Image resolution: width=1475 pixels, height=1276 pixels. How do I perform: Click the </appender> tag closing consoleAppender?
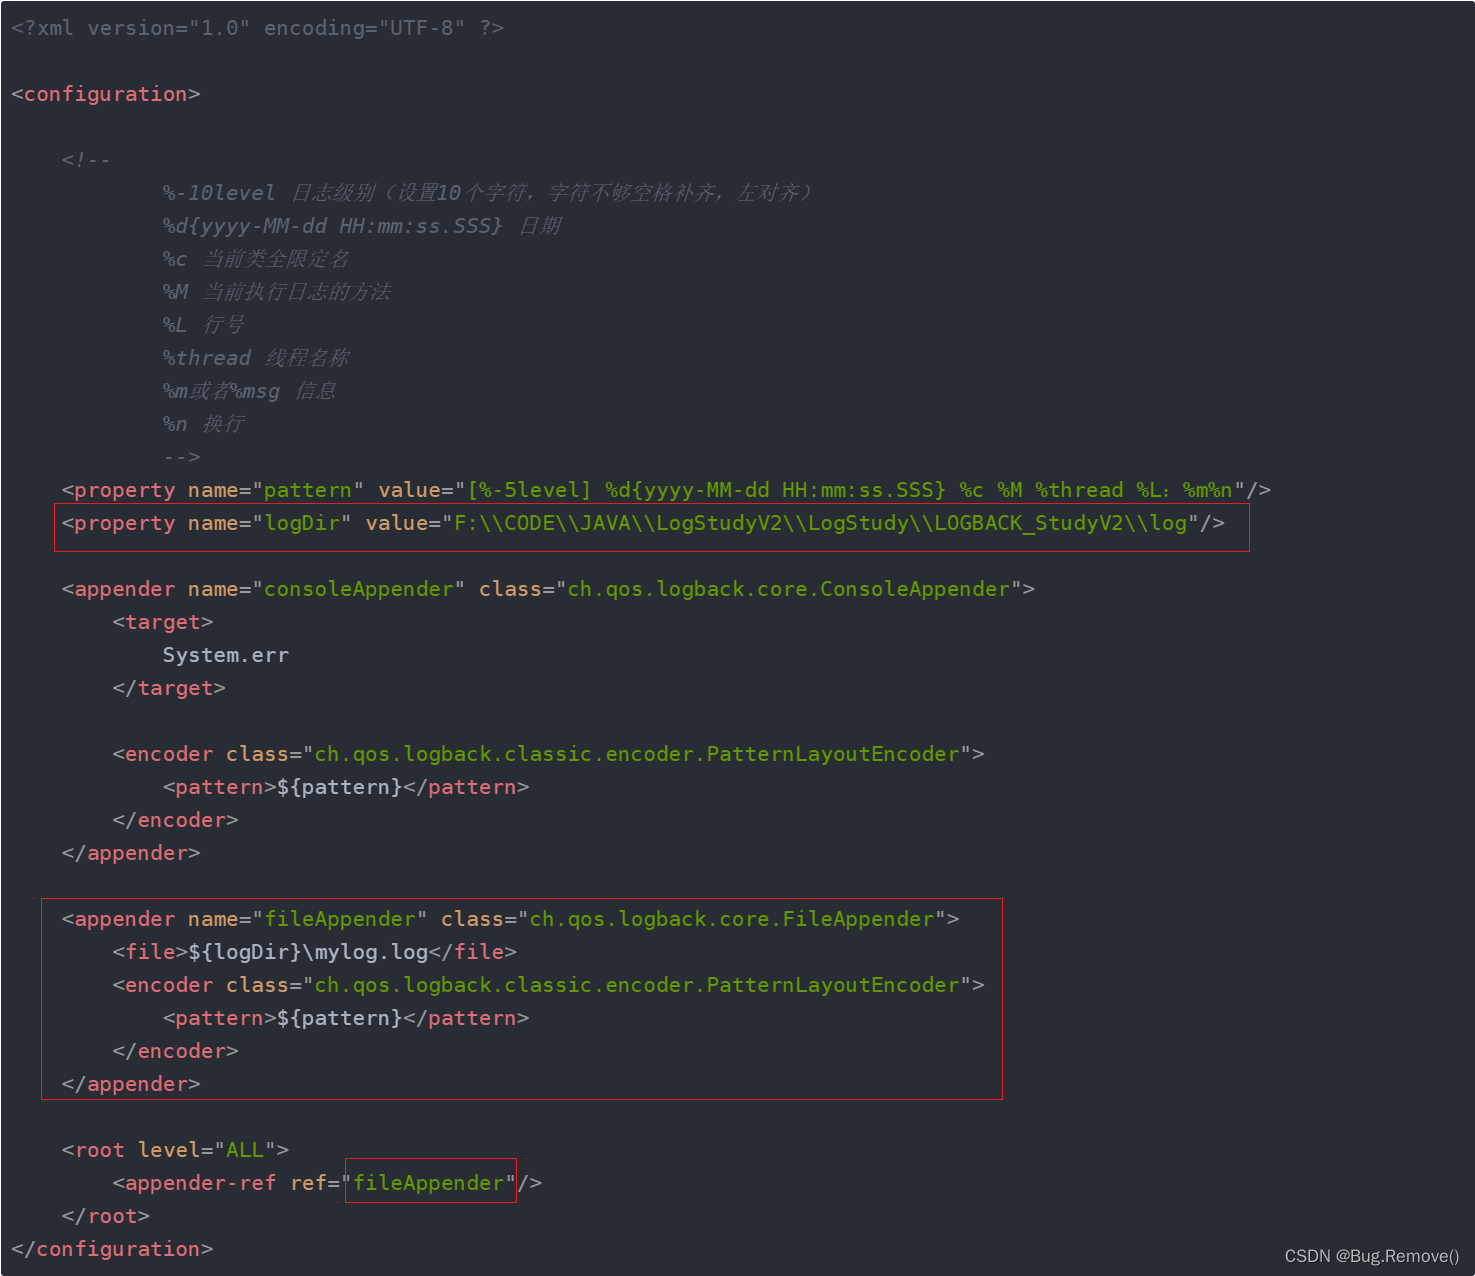(x=131, y=853)
